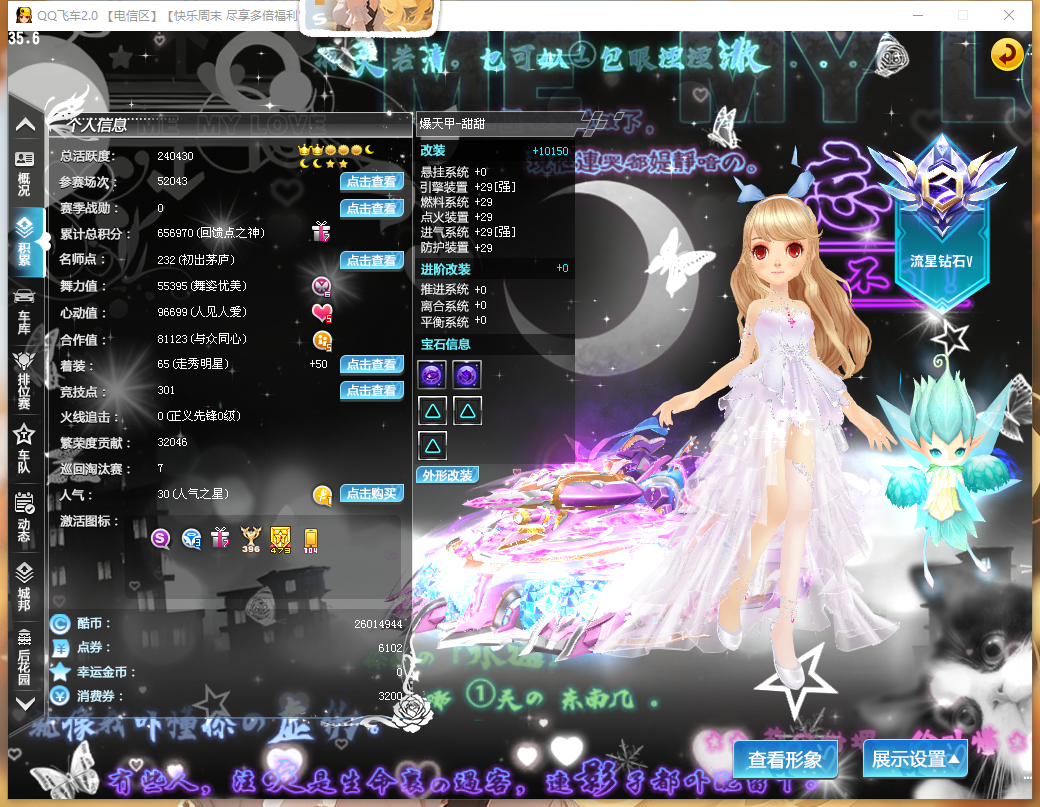Click the 爆天甲-甜甜 car name
The width and height of the screenshot is (1040, 807).
(452, 124)
